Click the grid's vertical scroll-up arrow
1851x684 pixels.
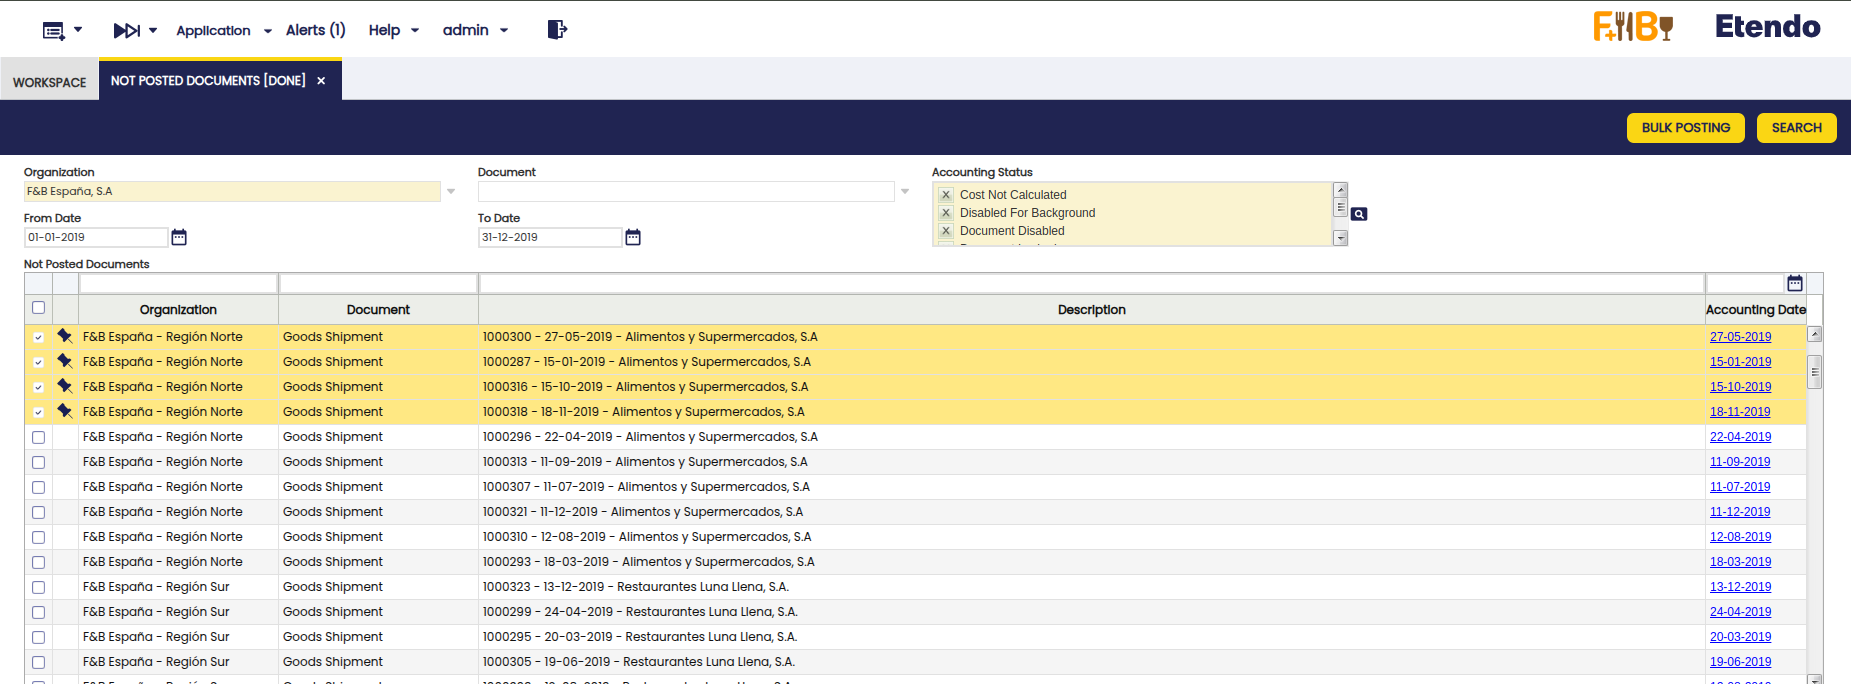[x=1814, y=334]
